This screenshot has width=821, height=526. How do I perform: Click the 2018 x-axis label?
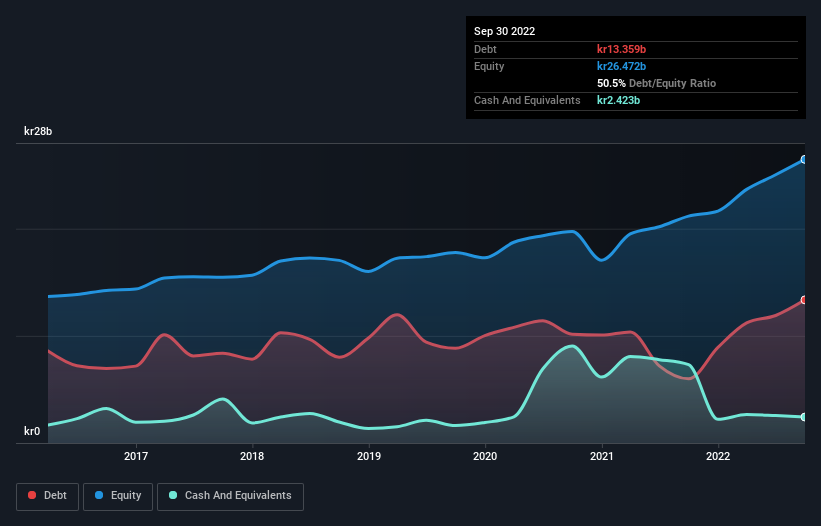[x=252, y=456]
